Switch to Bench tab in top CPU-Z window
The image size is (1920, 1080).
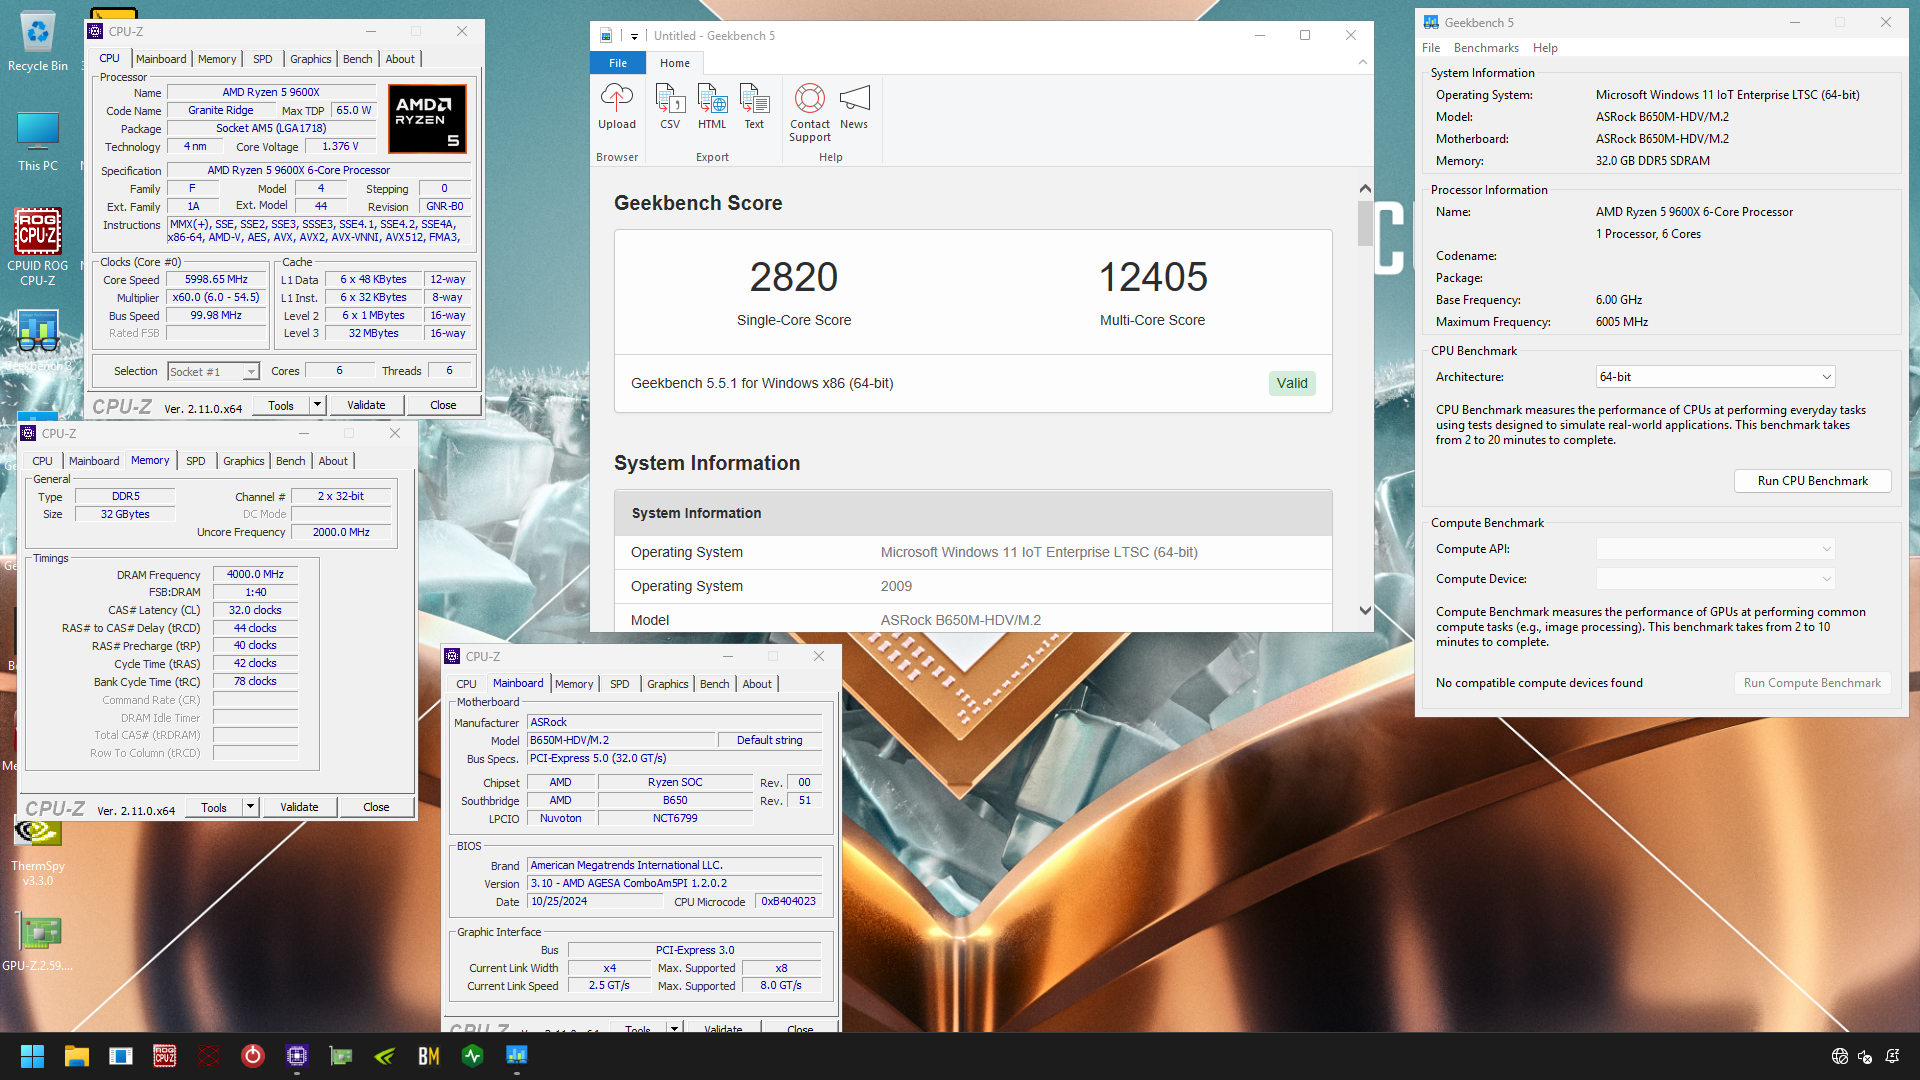pos(357,59)
